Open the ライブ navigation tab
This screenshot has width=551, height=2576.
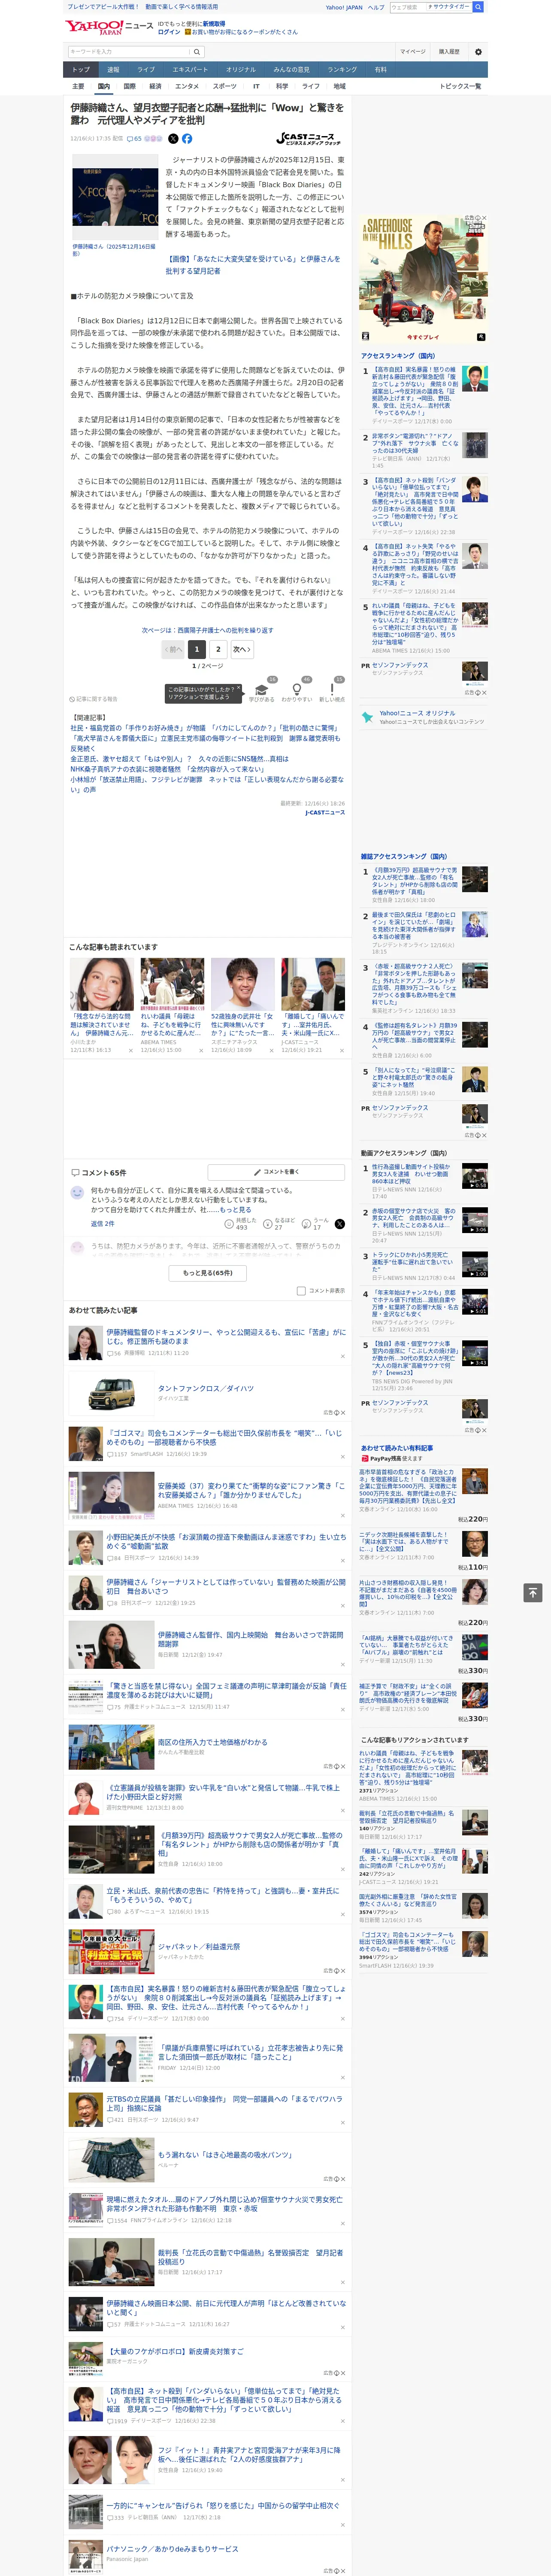[146, 70]
